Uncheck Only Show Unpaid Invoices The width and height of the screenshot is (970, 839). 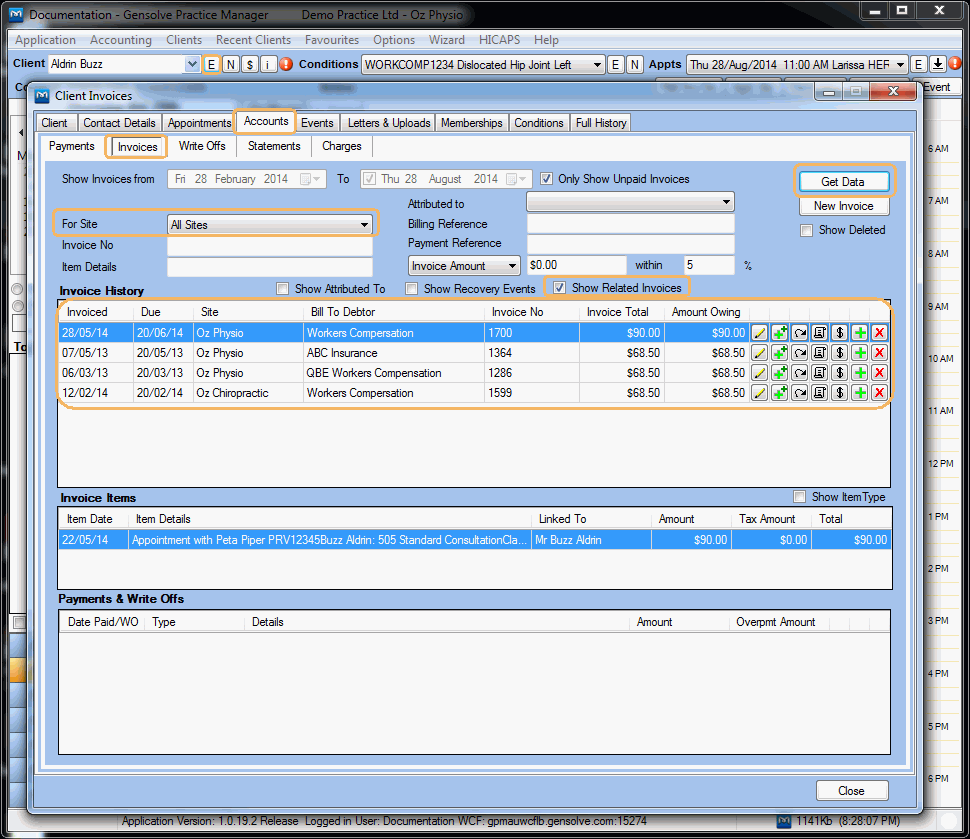[x=546, y=179]
